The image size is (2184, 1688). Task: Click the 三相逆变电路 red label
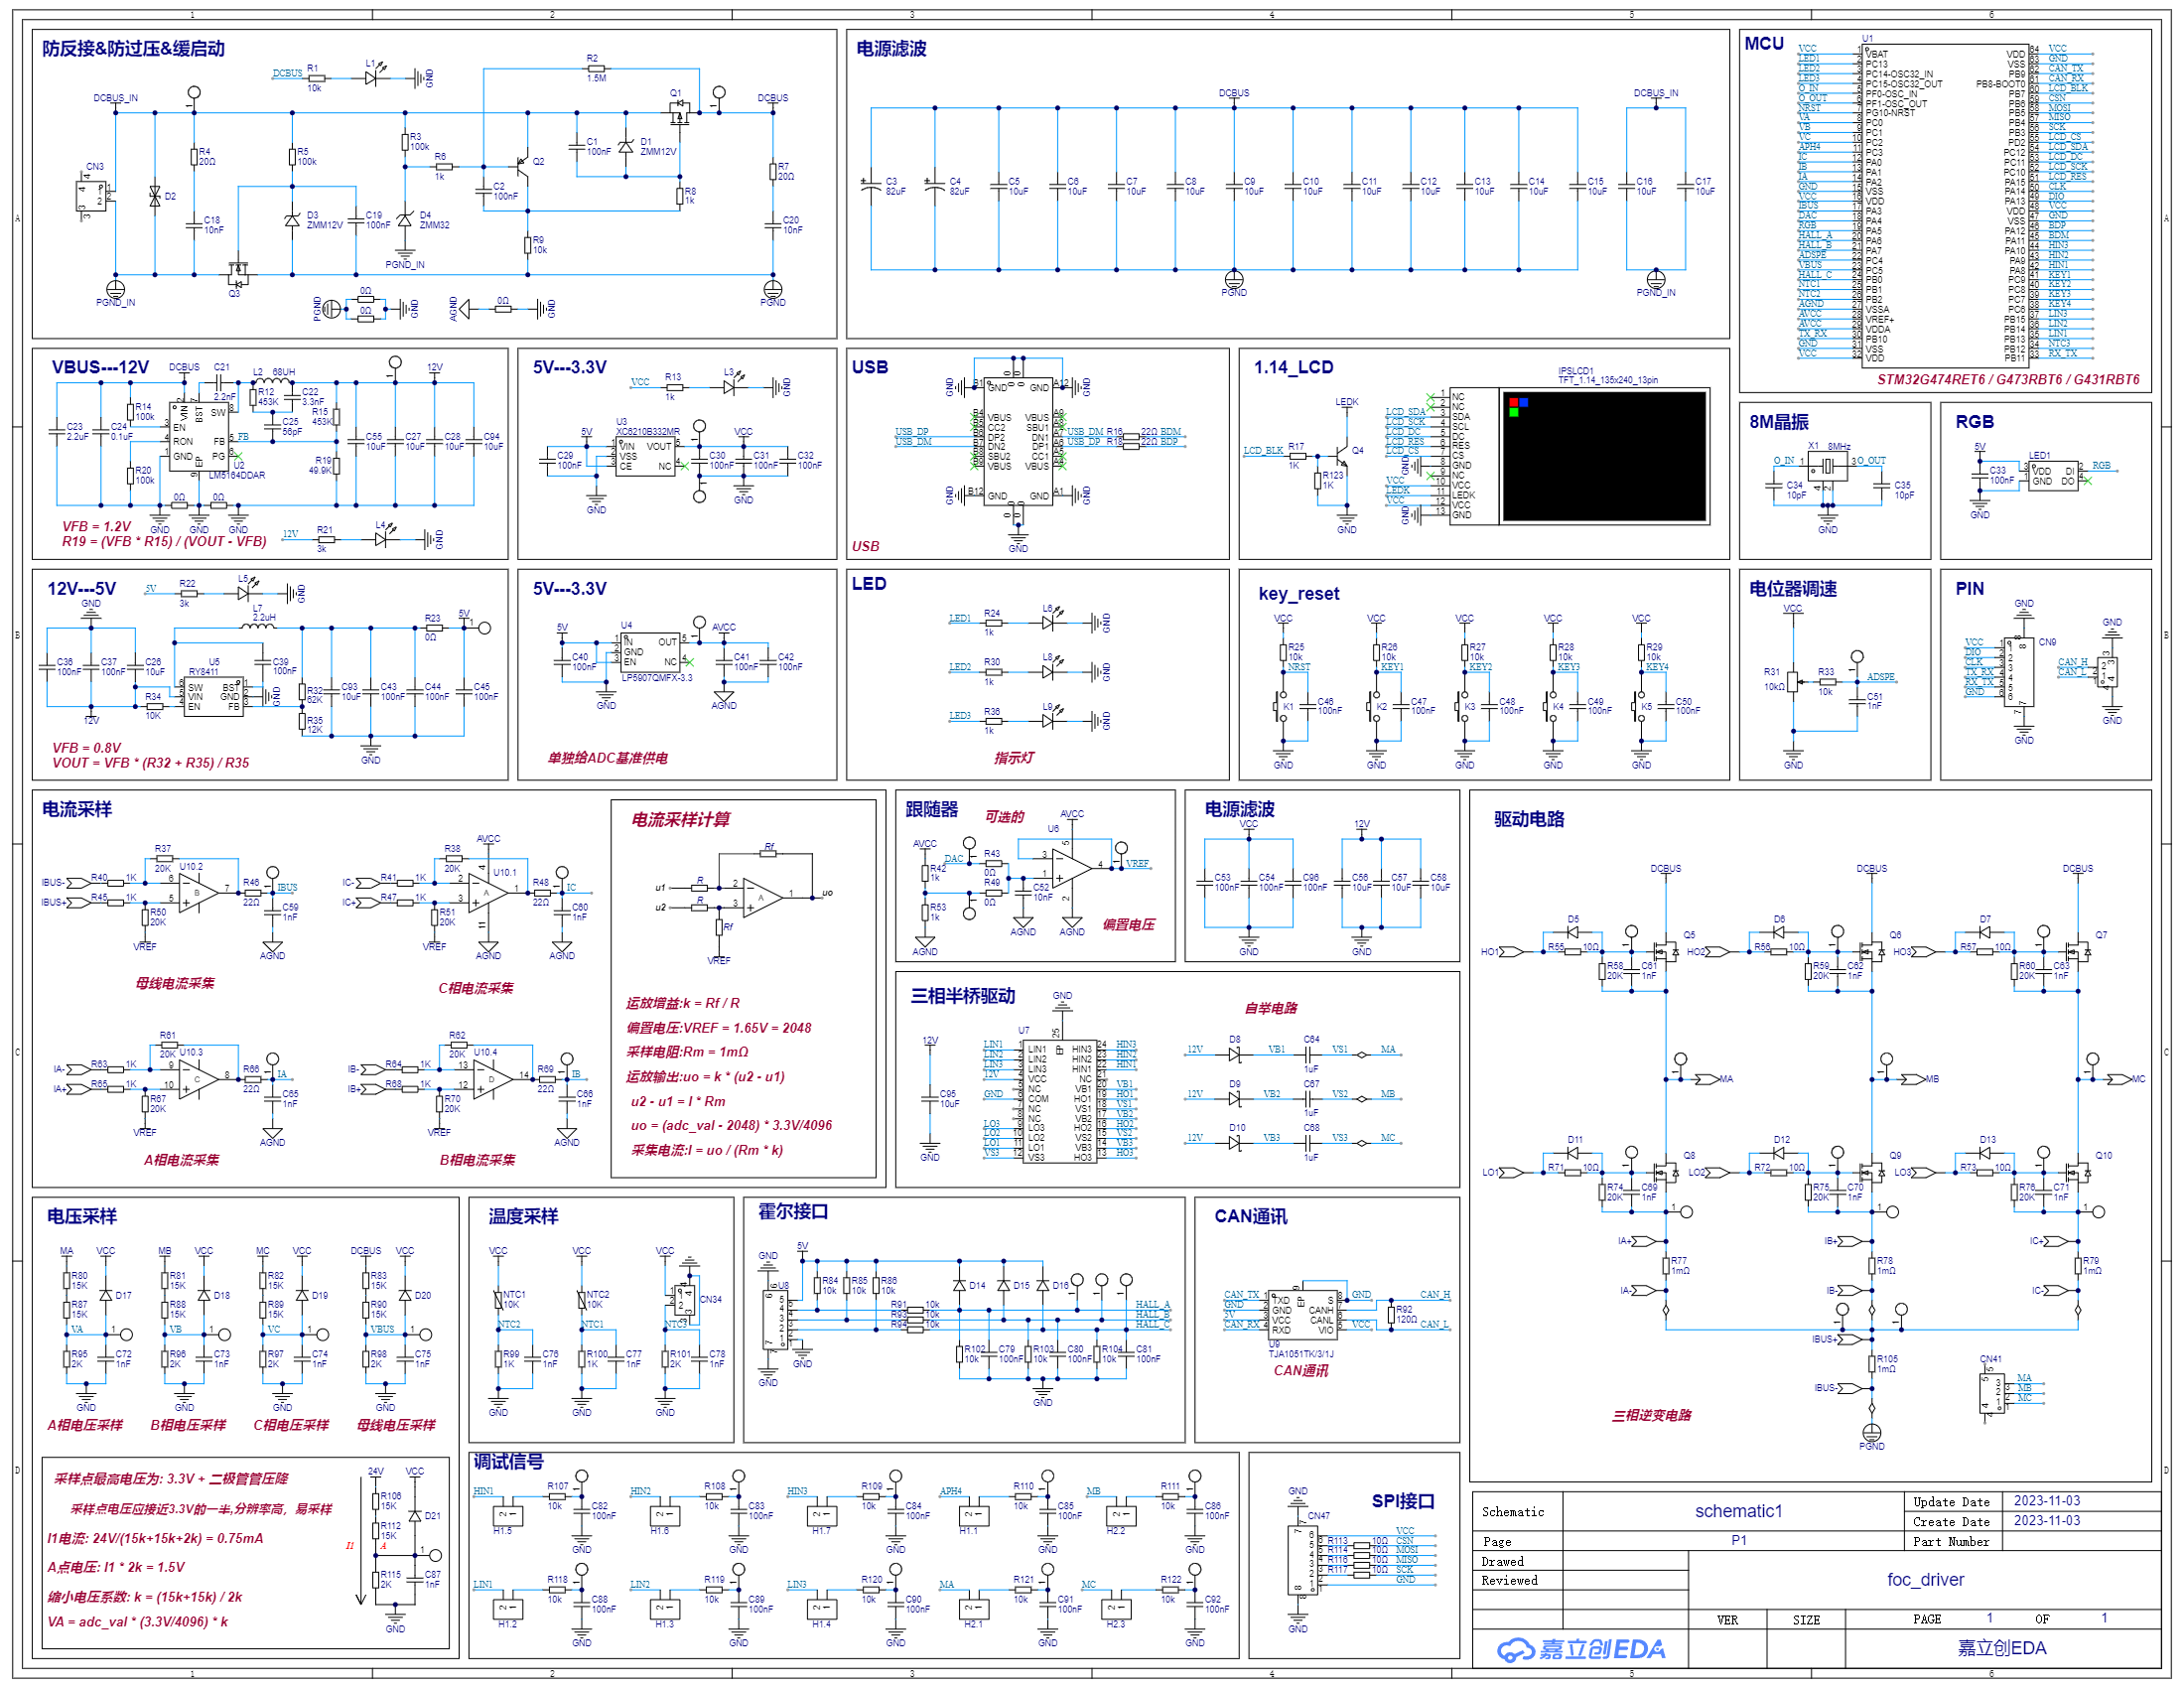1651,1416
